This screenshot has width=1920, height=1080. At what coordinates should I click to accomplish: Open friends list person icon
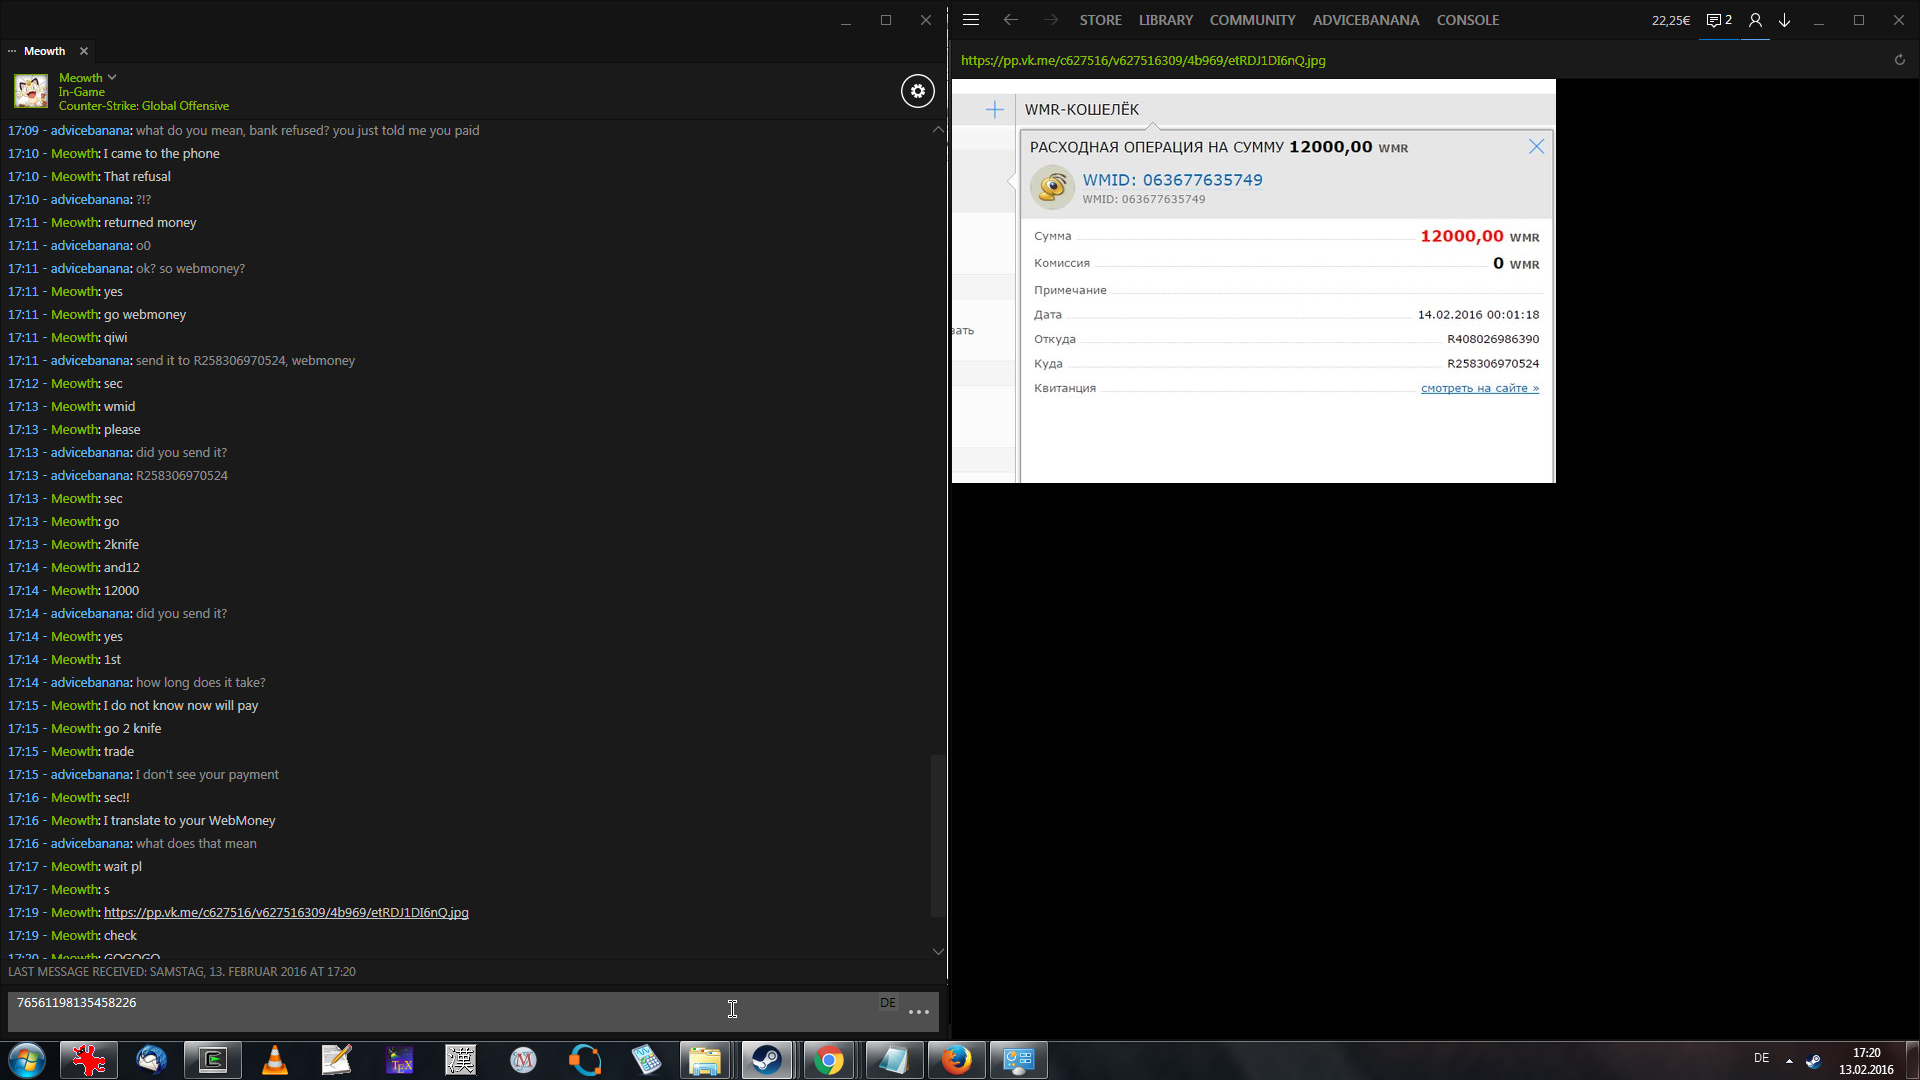pyautogui.click(x=1754, y=20)
